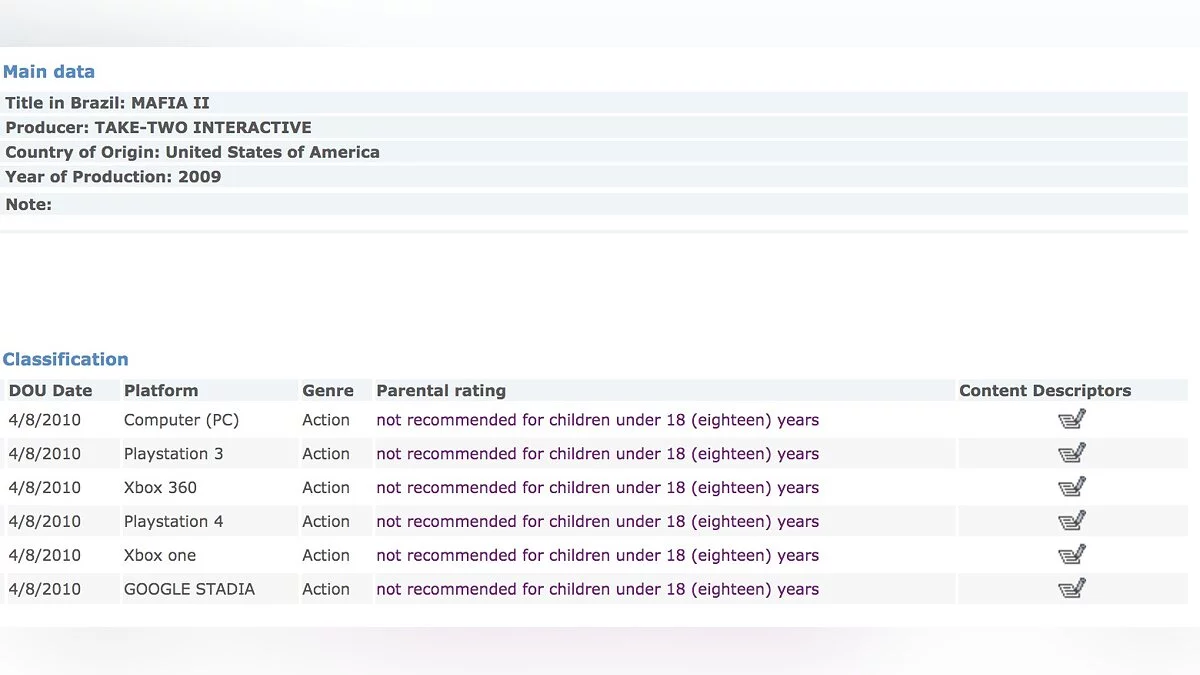Screen dimensions: 1200x675
Task: Open content descriptors icon for Playstation 4
Action: coord(1071,522)
